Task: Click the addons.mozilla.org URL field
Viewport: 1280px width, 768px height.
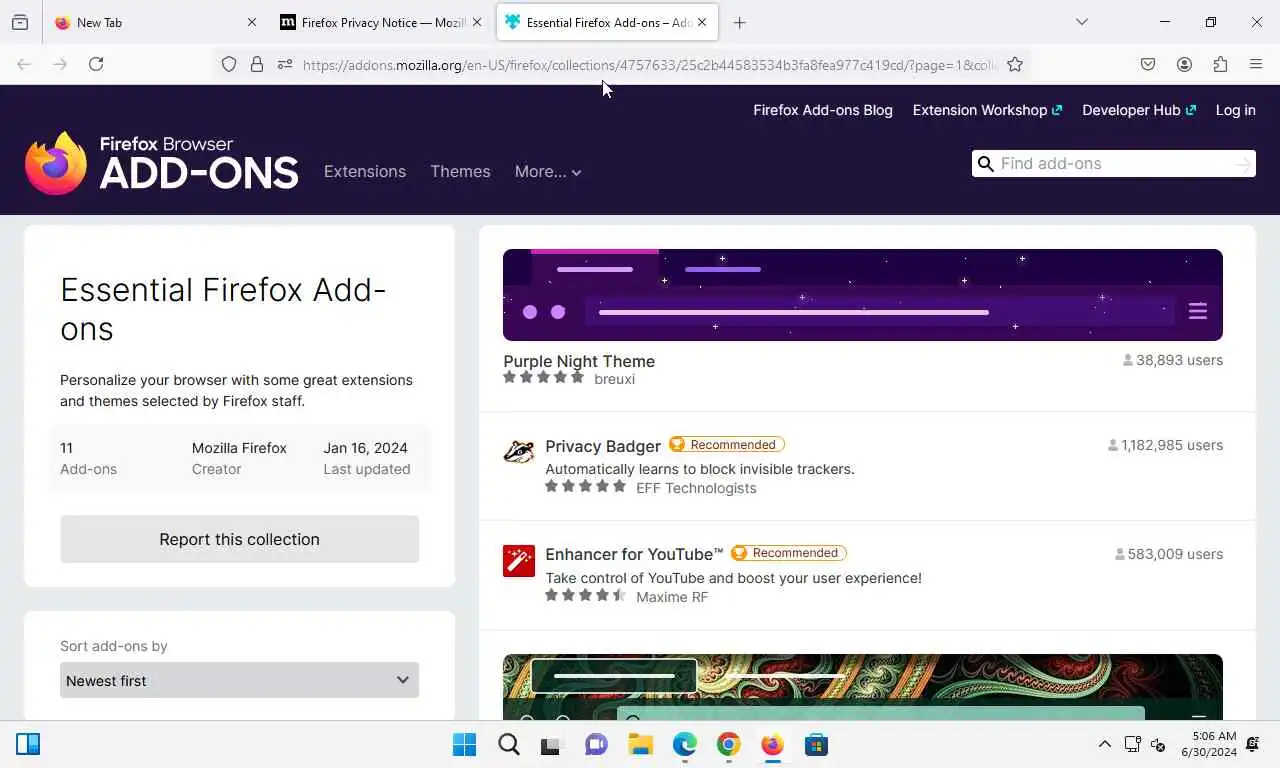Action: click(x=650, y=65)
